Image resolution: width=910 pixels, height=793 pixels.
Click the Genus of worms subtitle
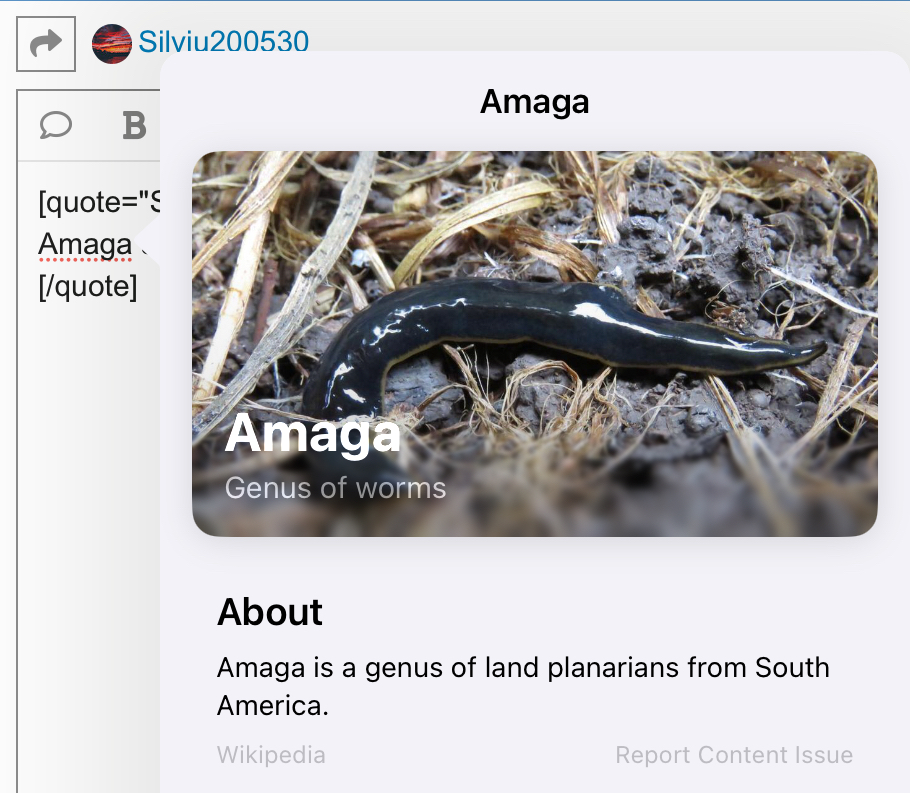pyautogui.click(x=335, y=488)
